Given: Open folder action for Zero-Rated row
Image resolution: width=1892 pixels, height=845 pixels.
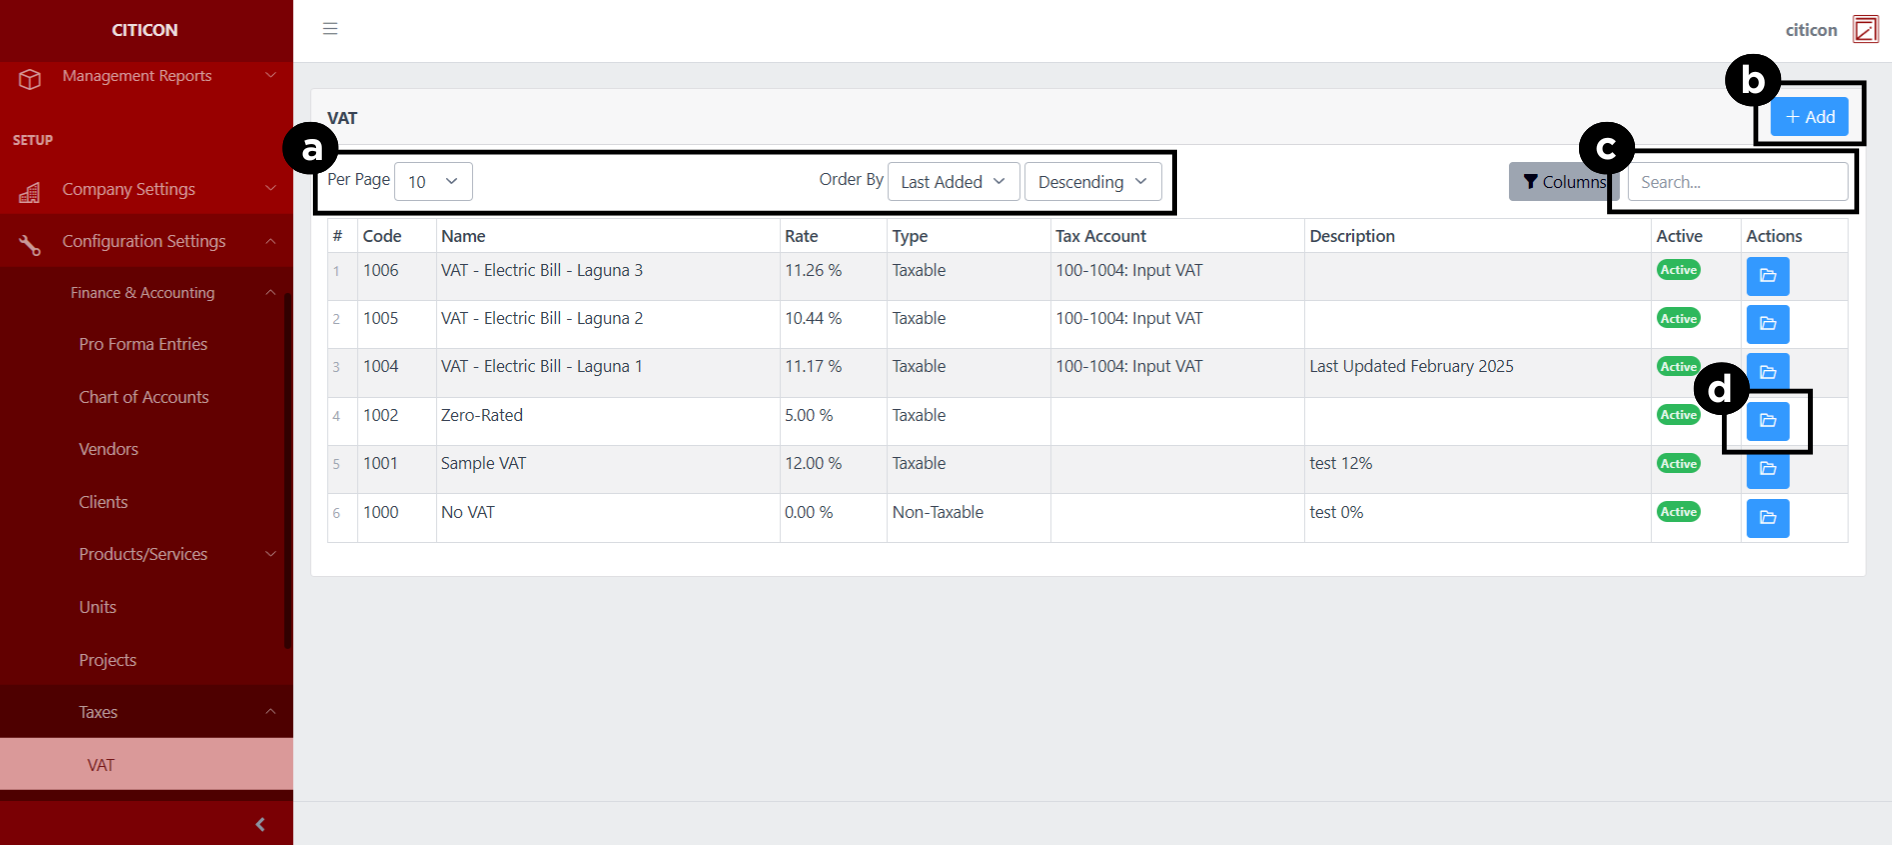Looking at the screenshot, I should pyautogui.click(x=1767, y=421).
